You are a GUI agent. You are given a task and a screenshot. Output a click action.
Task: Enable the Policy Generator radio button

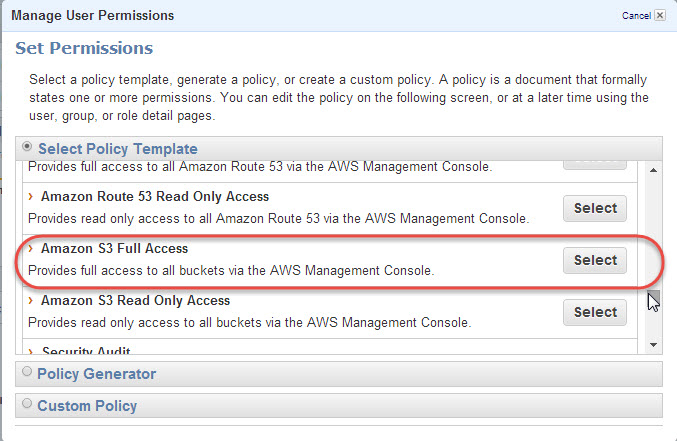[x=27, y=372]
